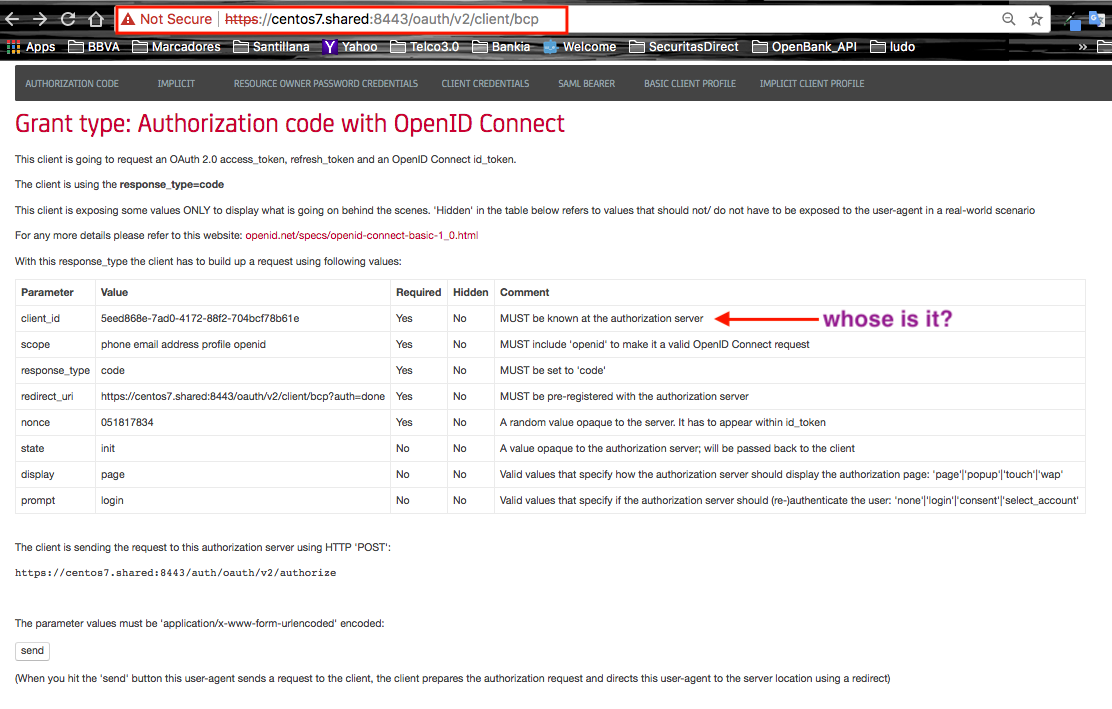Select the IMPLICIT CLIENT PROFILE tab
Screen dimensions: 1112x709
[x=811, y=83]
